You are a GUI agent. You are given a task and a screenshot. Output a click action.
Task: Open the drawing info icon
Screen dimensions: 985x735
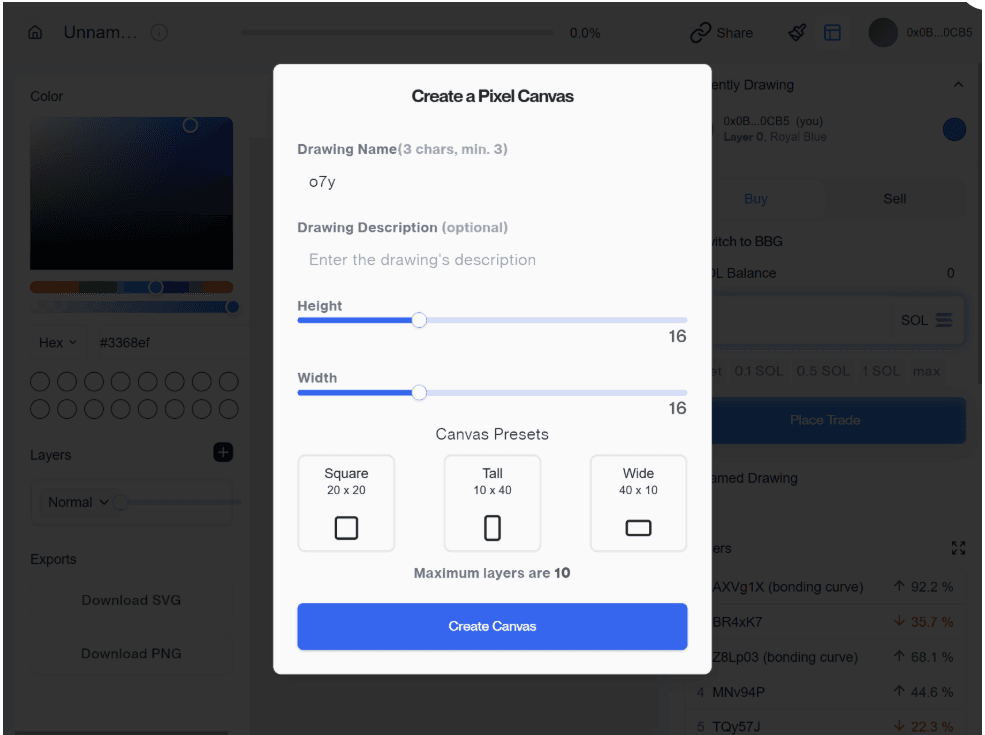pos(159,33)
